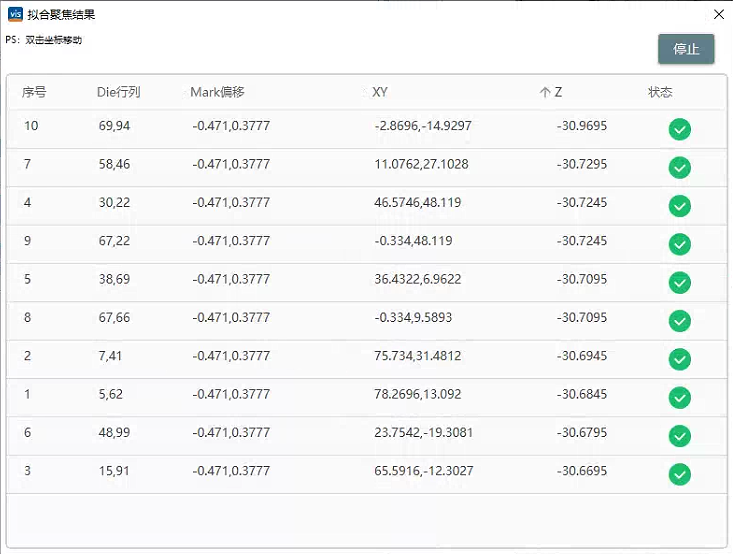
Task: Click the 状态 column header
Action: (660, 92)
